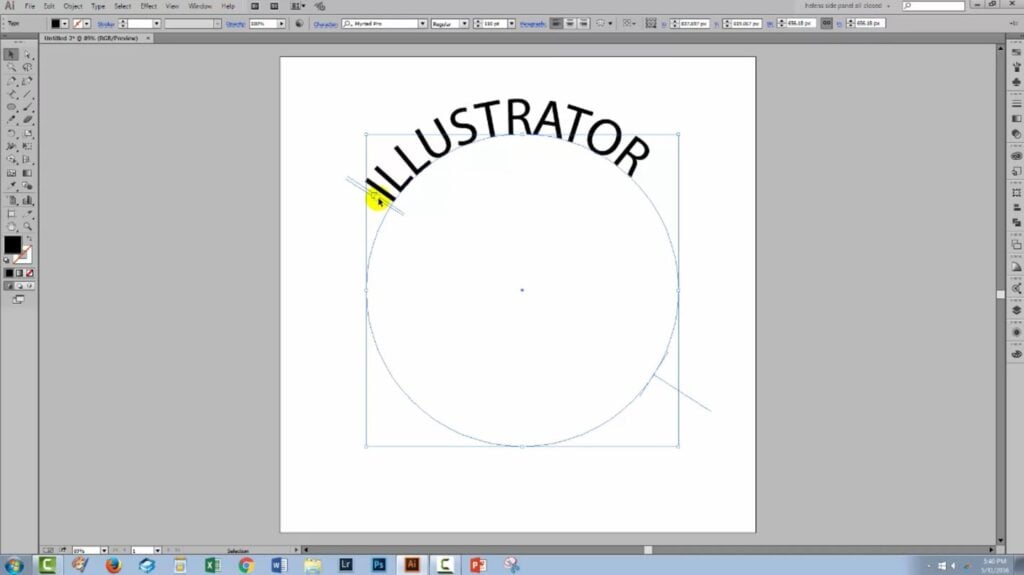Screen dimensions: 1024x575
Task: Toggle constrain width and height proportions link
Action: [x=826, y=24]
